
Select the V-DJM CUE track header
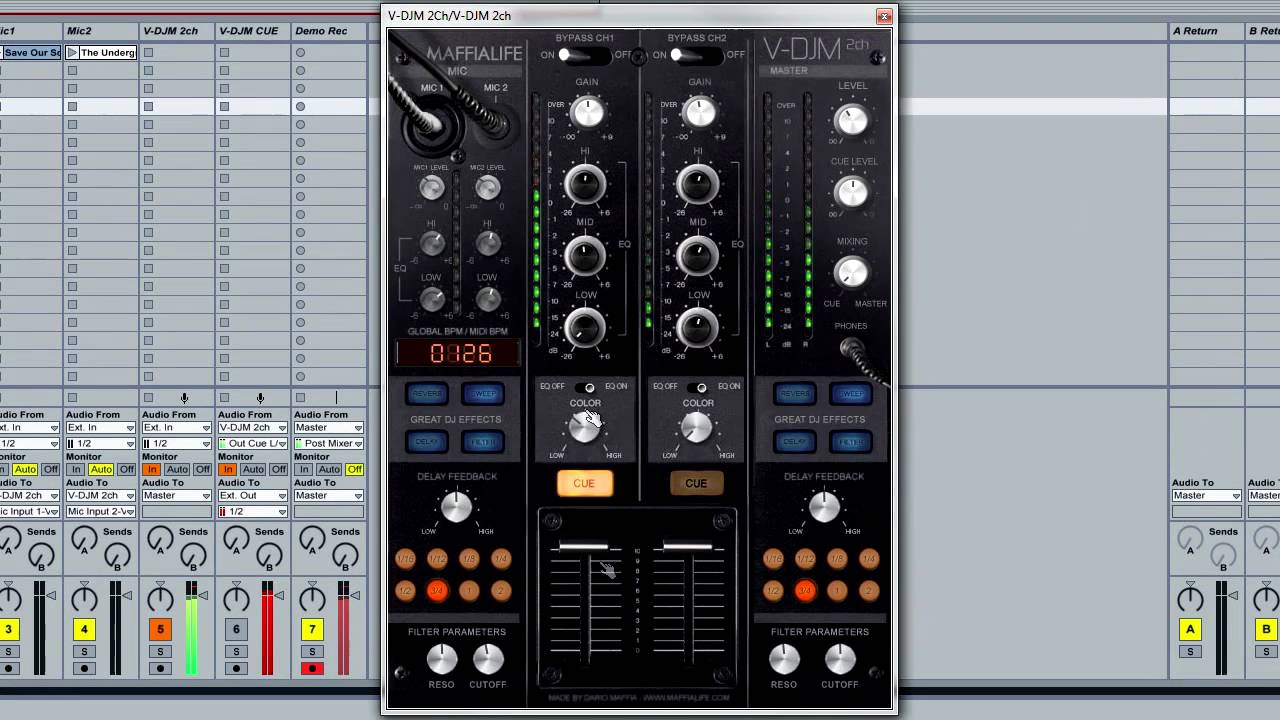pos(253,31)
